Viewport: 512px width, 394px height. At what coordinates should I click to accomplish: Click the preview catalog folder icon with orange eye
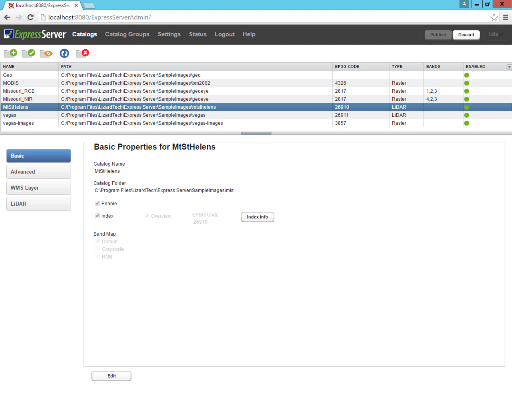point(46,53)
